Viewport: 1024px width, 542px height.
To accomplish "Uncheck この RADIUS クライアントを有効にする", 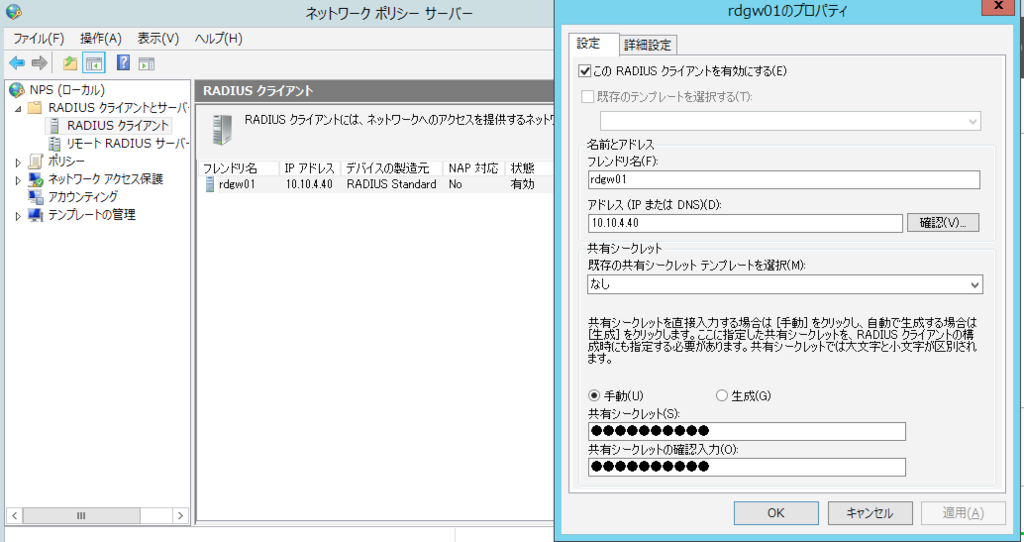I will click(585, 71).
